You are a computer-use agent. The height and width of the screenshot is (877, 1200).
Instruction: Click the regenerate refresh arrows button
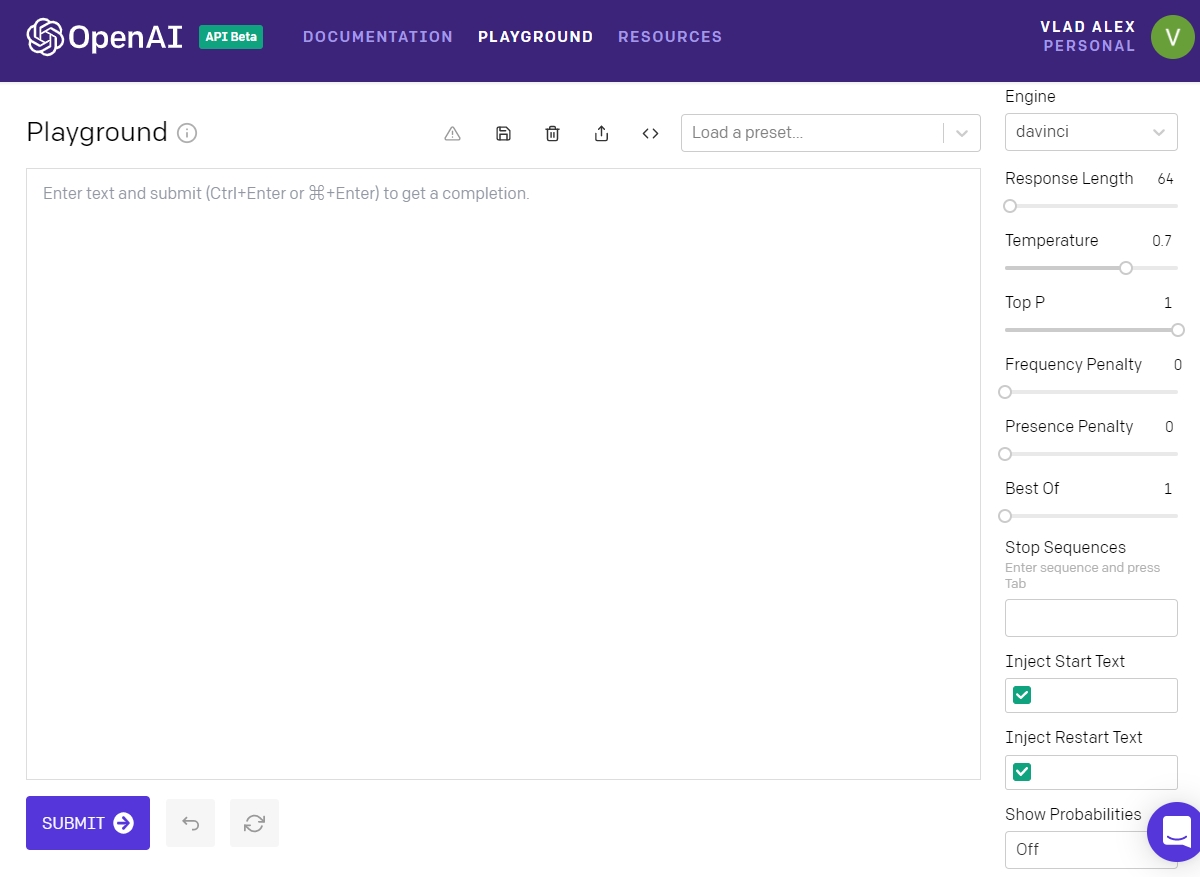254,823
